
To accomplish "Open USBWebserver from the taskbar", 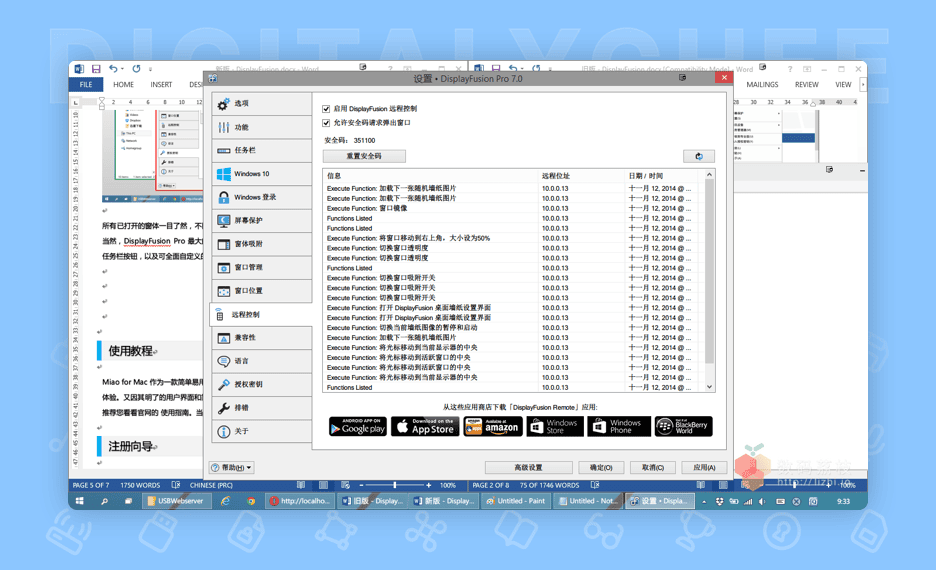I will point(176,501).
